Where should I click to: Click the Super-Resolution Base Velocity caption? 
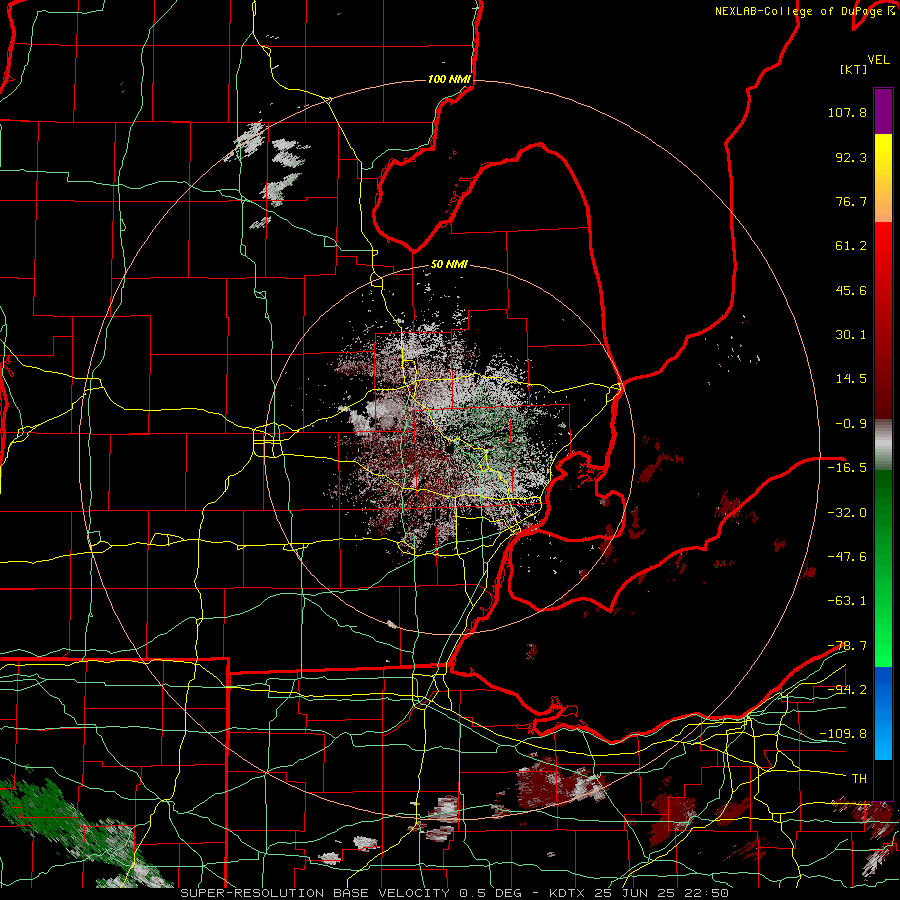(x=455, y=893)
